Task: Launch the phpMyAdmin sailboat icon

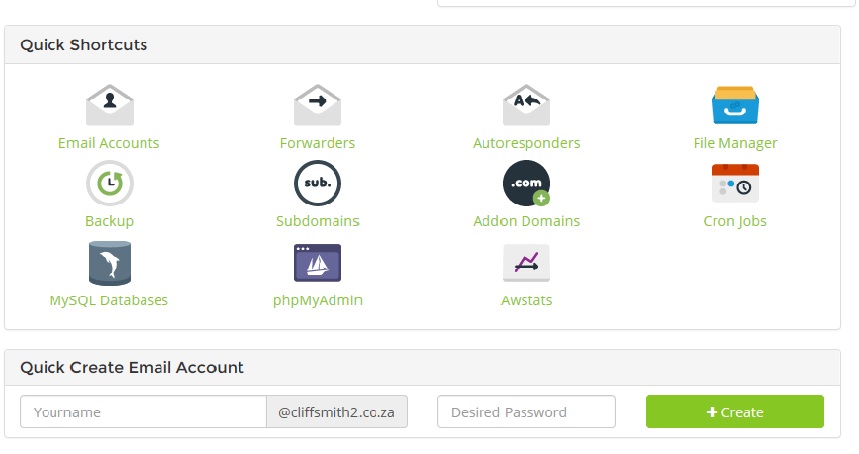Action: [317, 263]
